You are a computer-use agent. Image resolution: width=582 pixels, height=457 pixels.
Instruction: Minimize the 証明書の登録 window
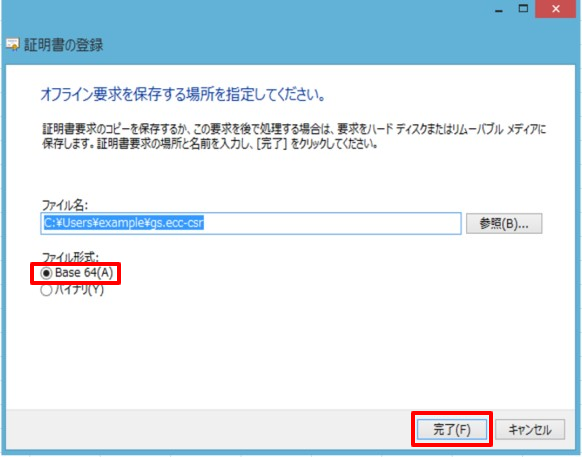click(499, 10)
